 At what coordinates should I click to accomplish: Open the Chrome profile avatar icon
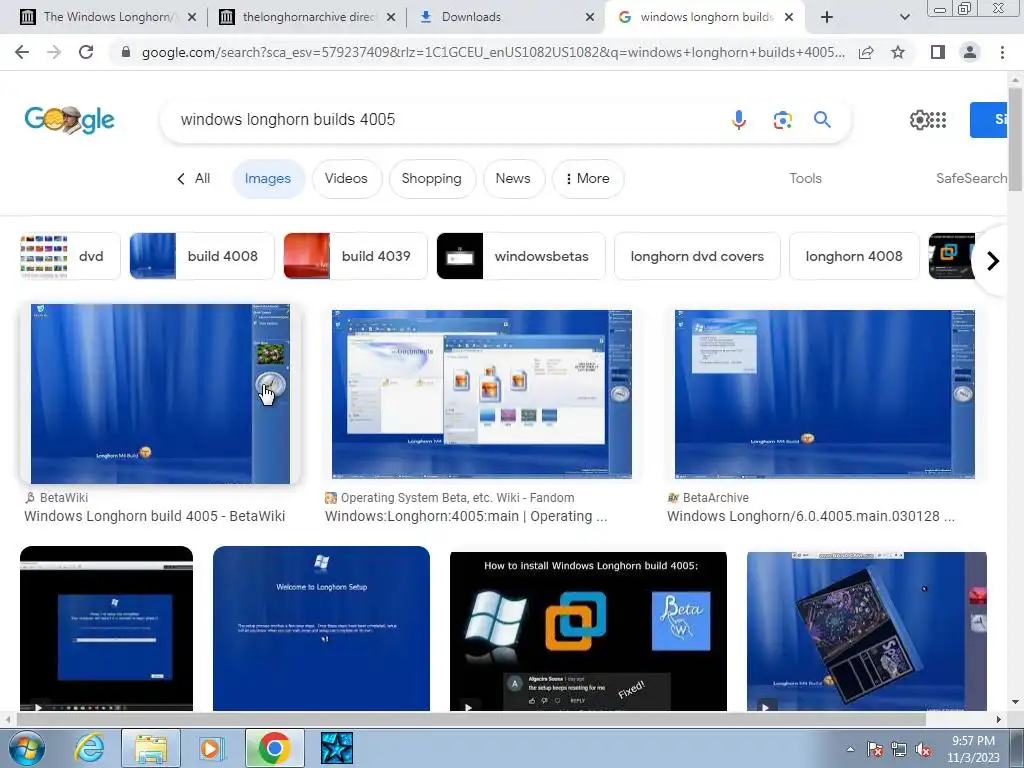(970, 52)
